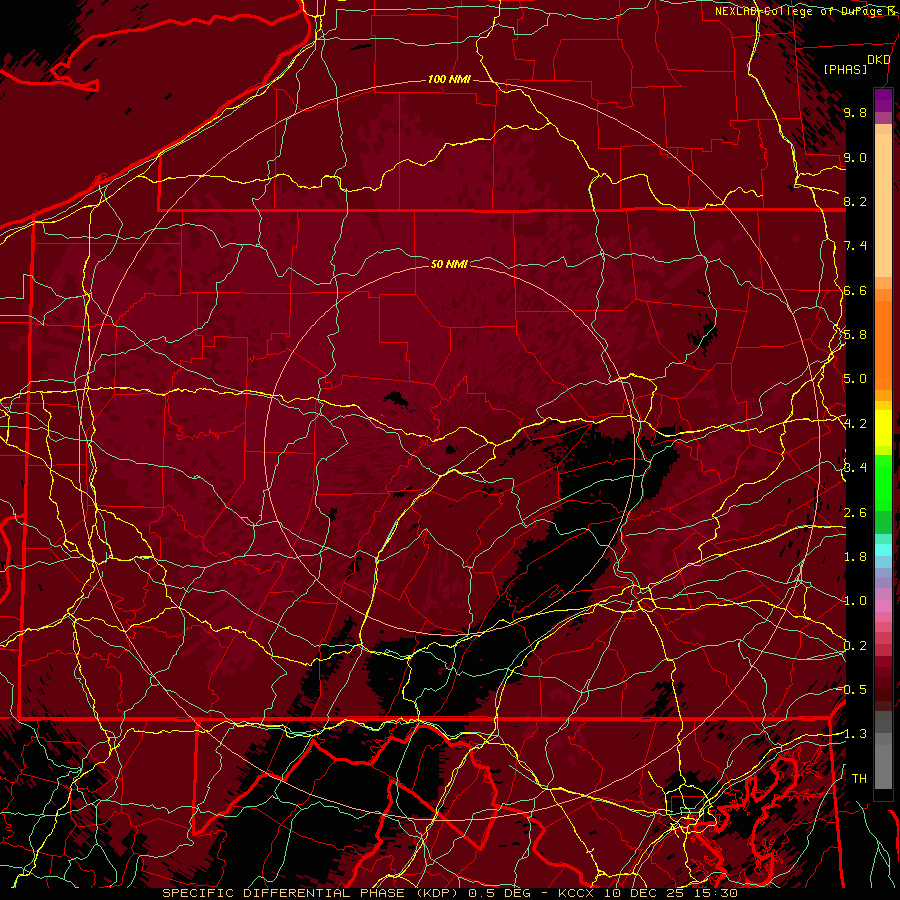Click the "15:30" timestamp
Screen dimensions: 900x900
click(x=717, y=893)
